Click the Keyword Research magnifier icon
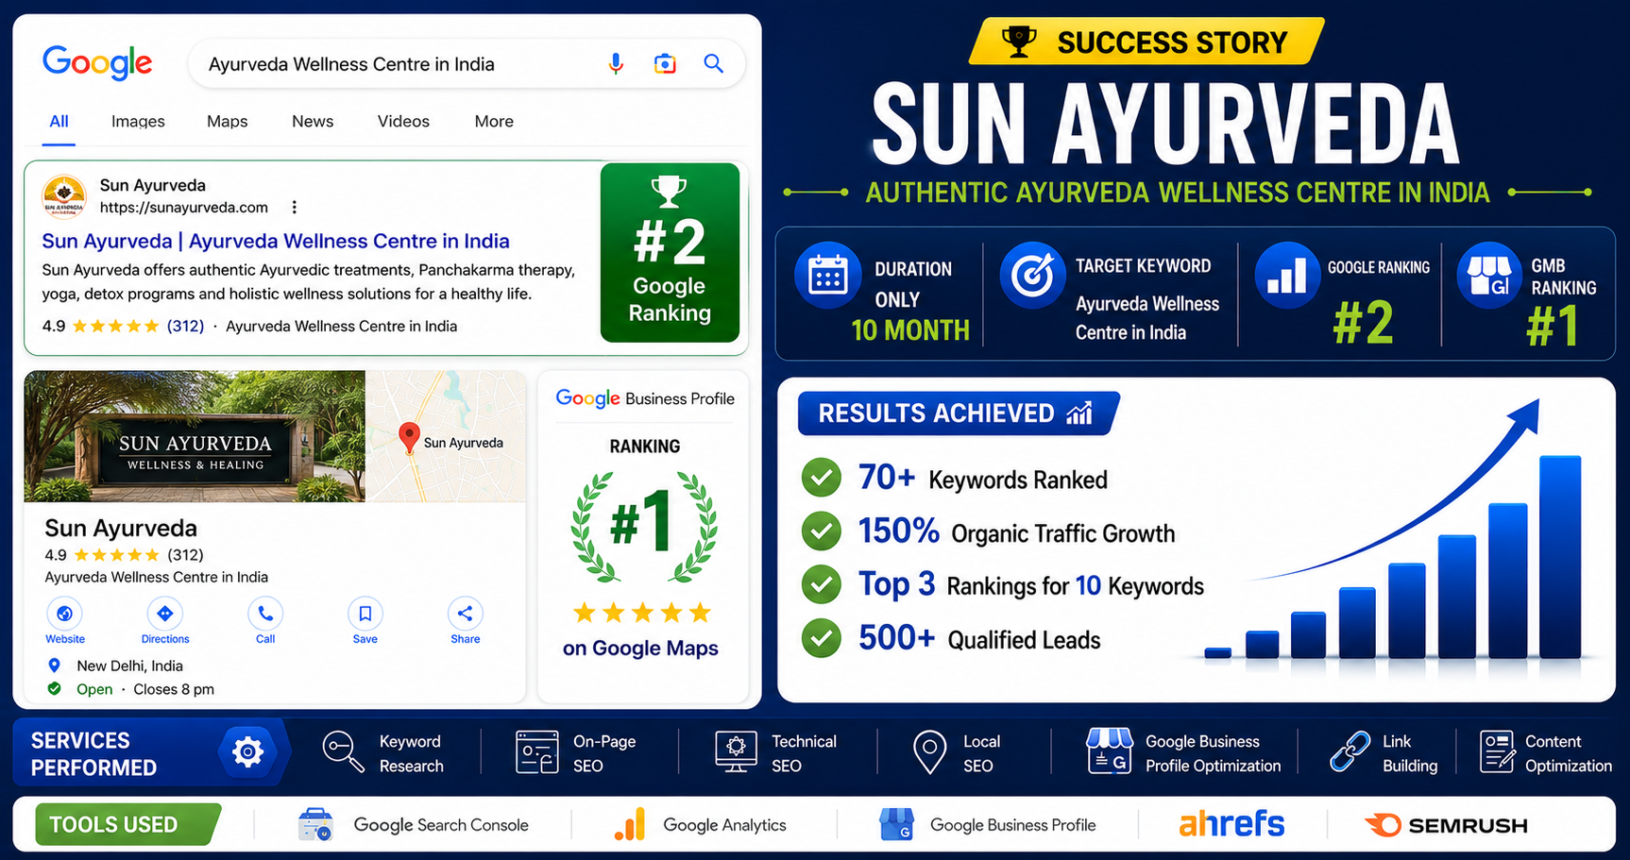Image resolution: width=1630 pixels, height=860 pixels. [x=343, y=752]
